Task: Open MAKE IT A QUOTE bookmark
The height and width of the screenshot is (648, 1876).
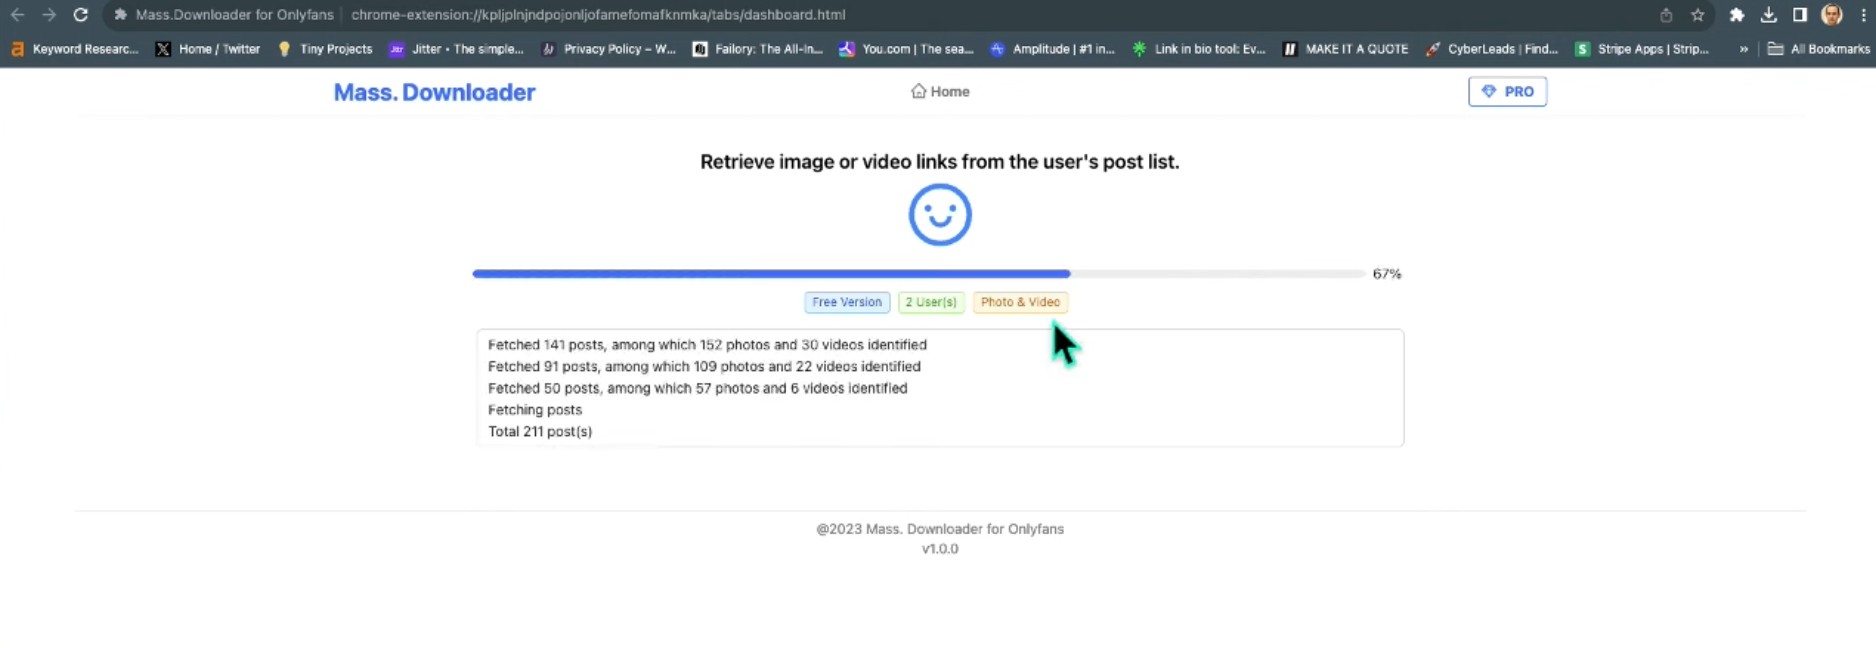Action: [x=1346, y=49]
